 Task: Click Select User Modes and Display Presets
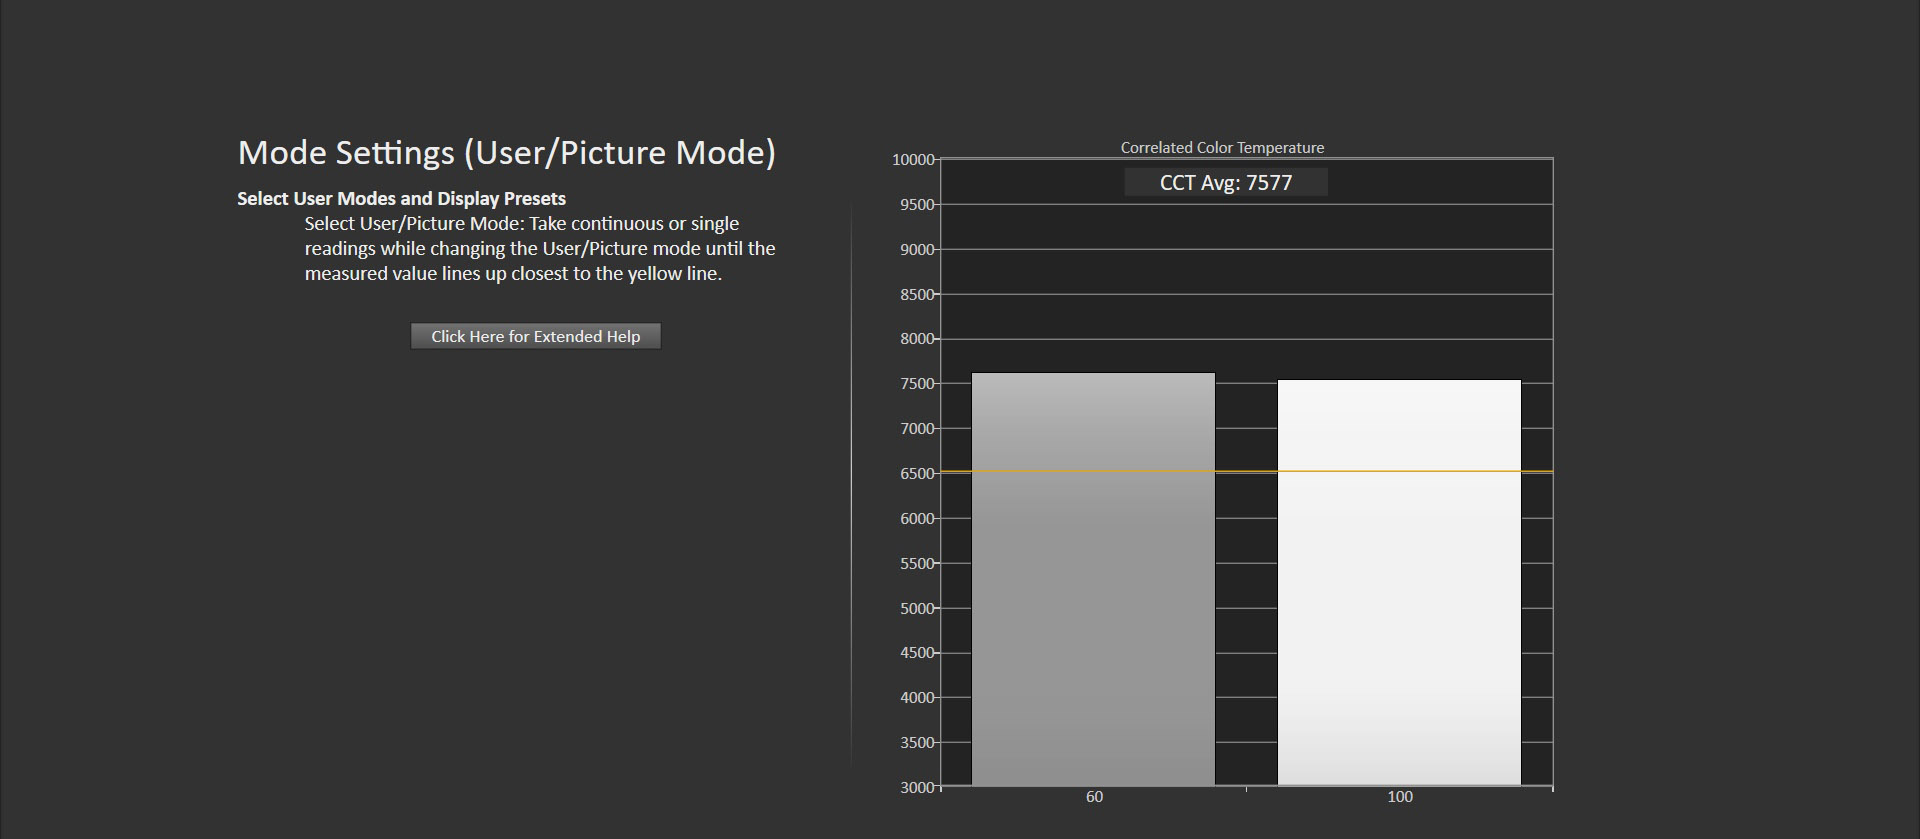401,198
